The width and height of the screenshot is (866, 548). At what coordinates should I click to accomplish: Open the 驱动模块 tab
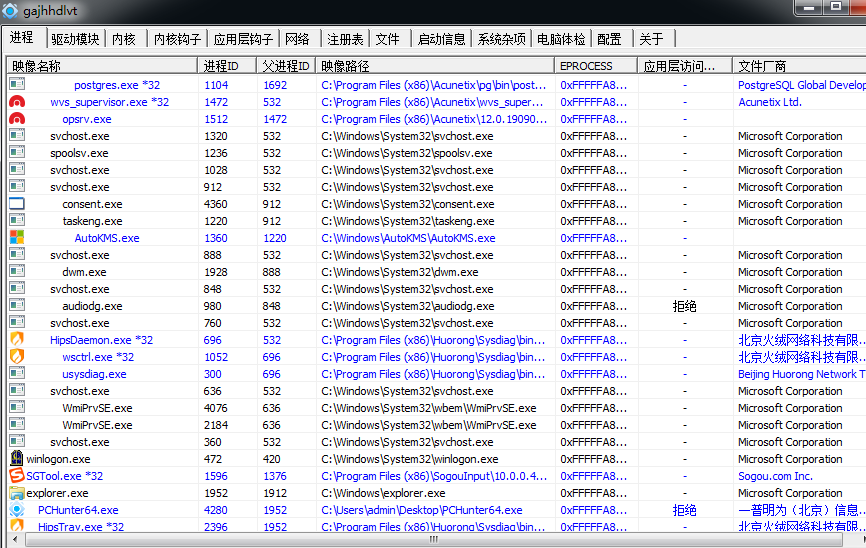click(75, 39)
